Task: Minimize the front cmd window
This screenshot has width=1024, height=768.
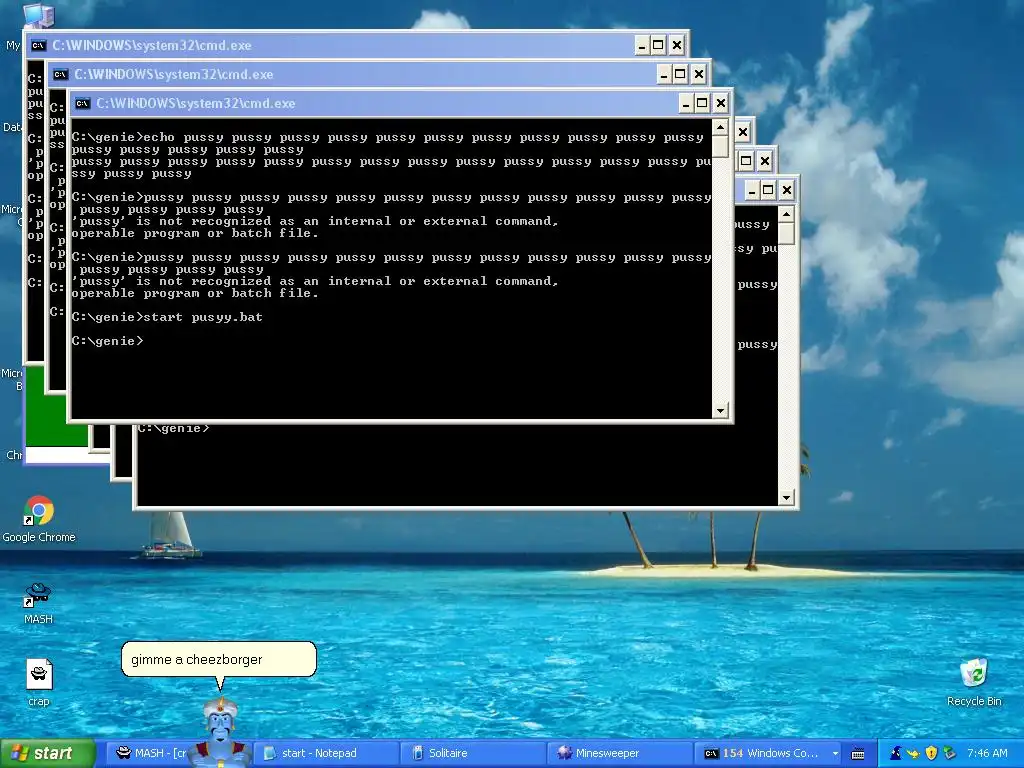Action: [x=686, y=103]
